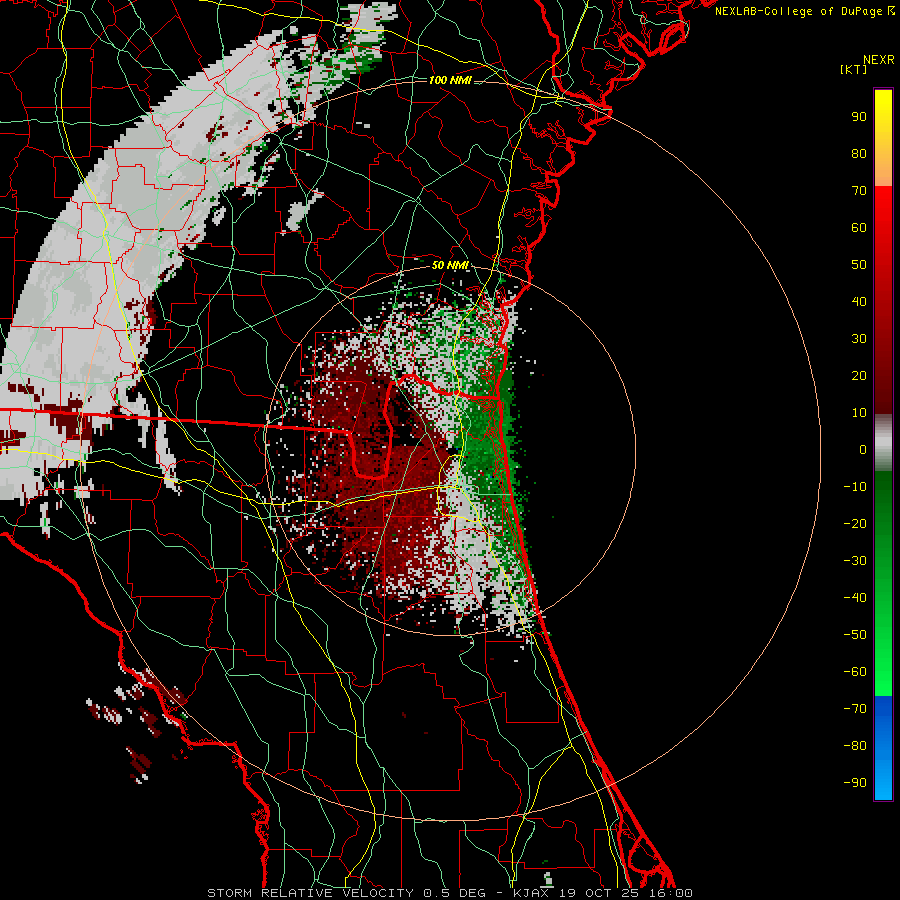Click the -60 value on velocity scale

point(855,672)
